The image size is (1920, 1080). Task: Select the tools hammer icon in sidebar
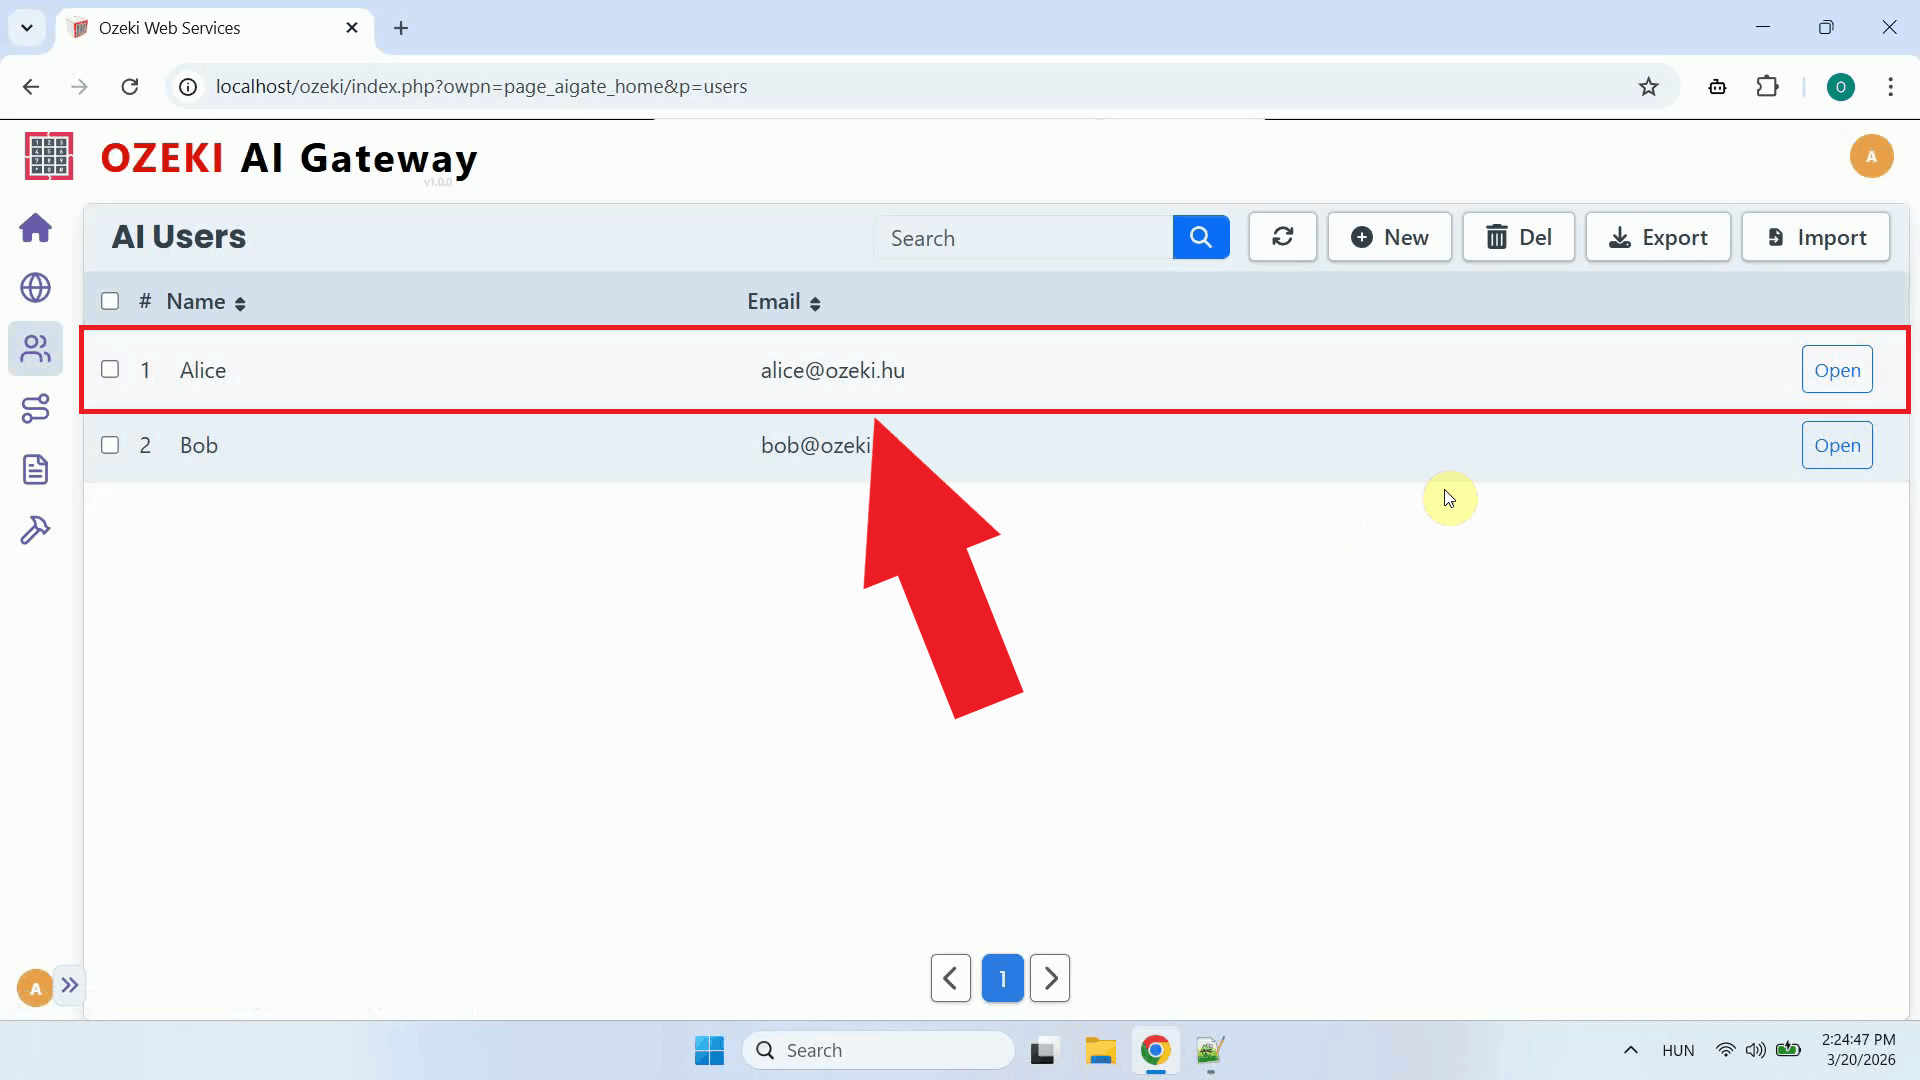coord(36,529)
